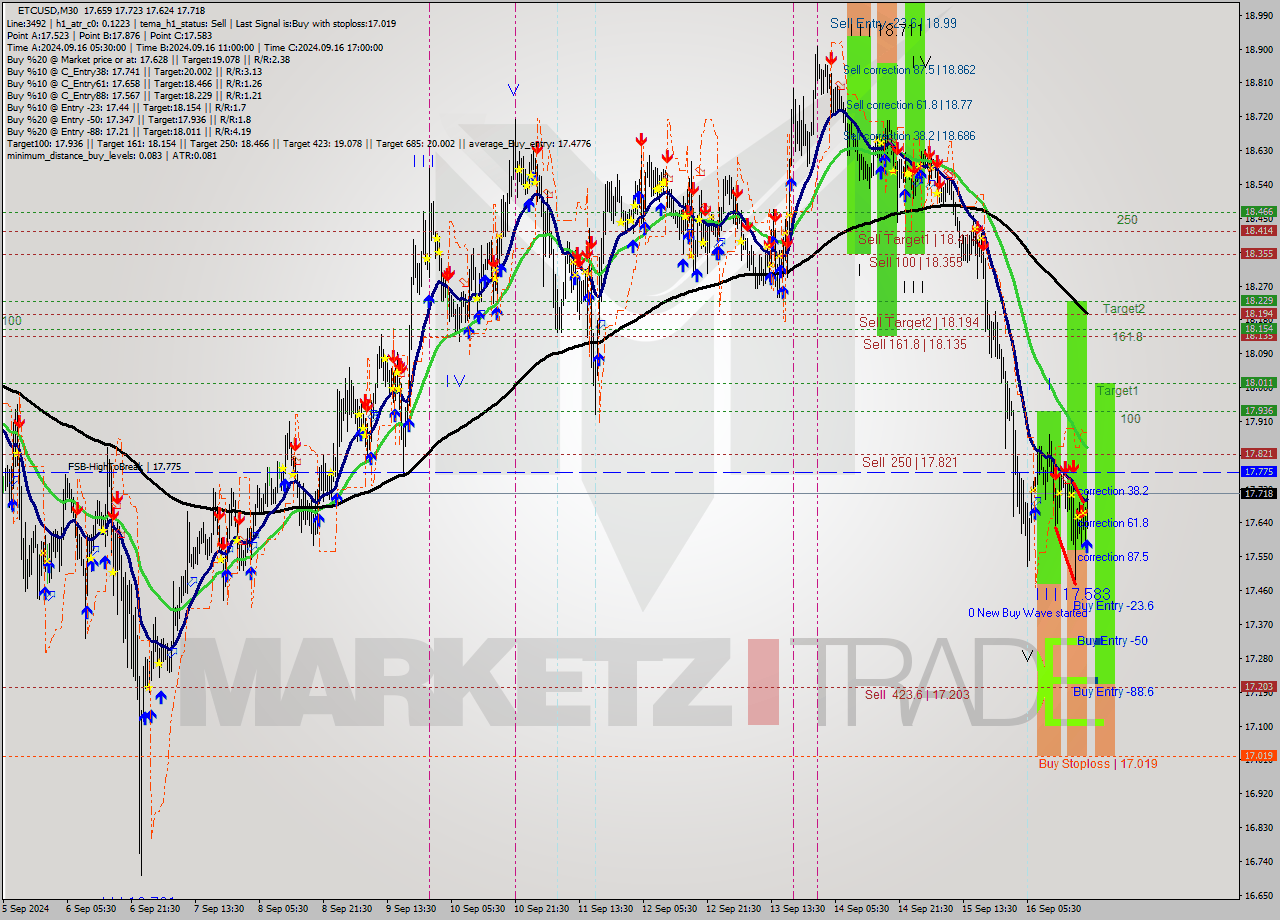1280x920 pixels.
Task: Click the 'correction 61.8' buy label
Action: click(x=1113, y=523)
